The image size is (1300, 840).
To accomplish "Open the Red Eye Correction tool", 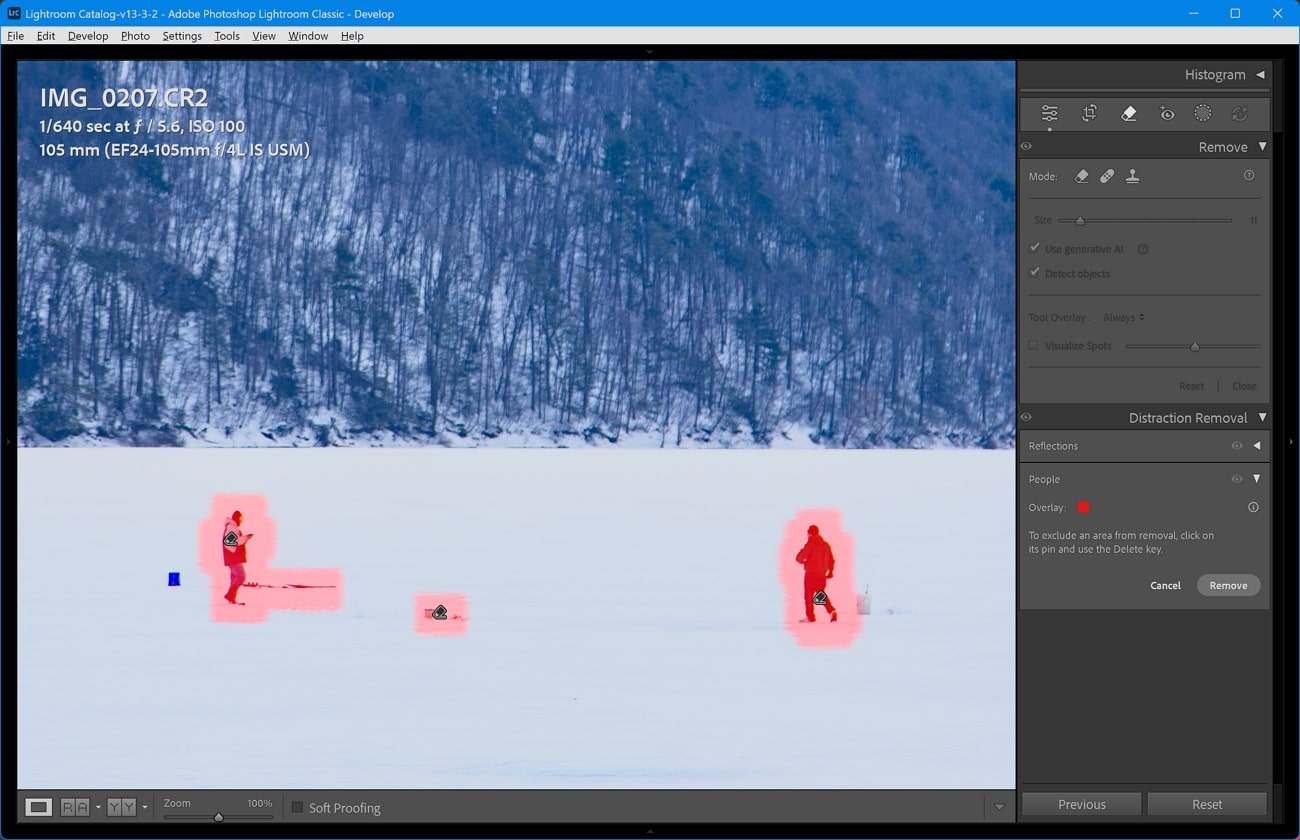I will click(1166, 113).
